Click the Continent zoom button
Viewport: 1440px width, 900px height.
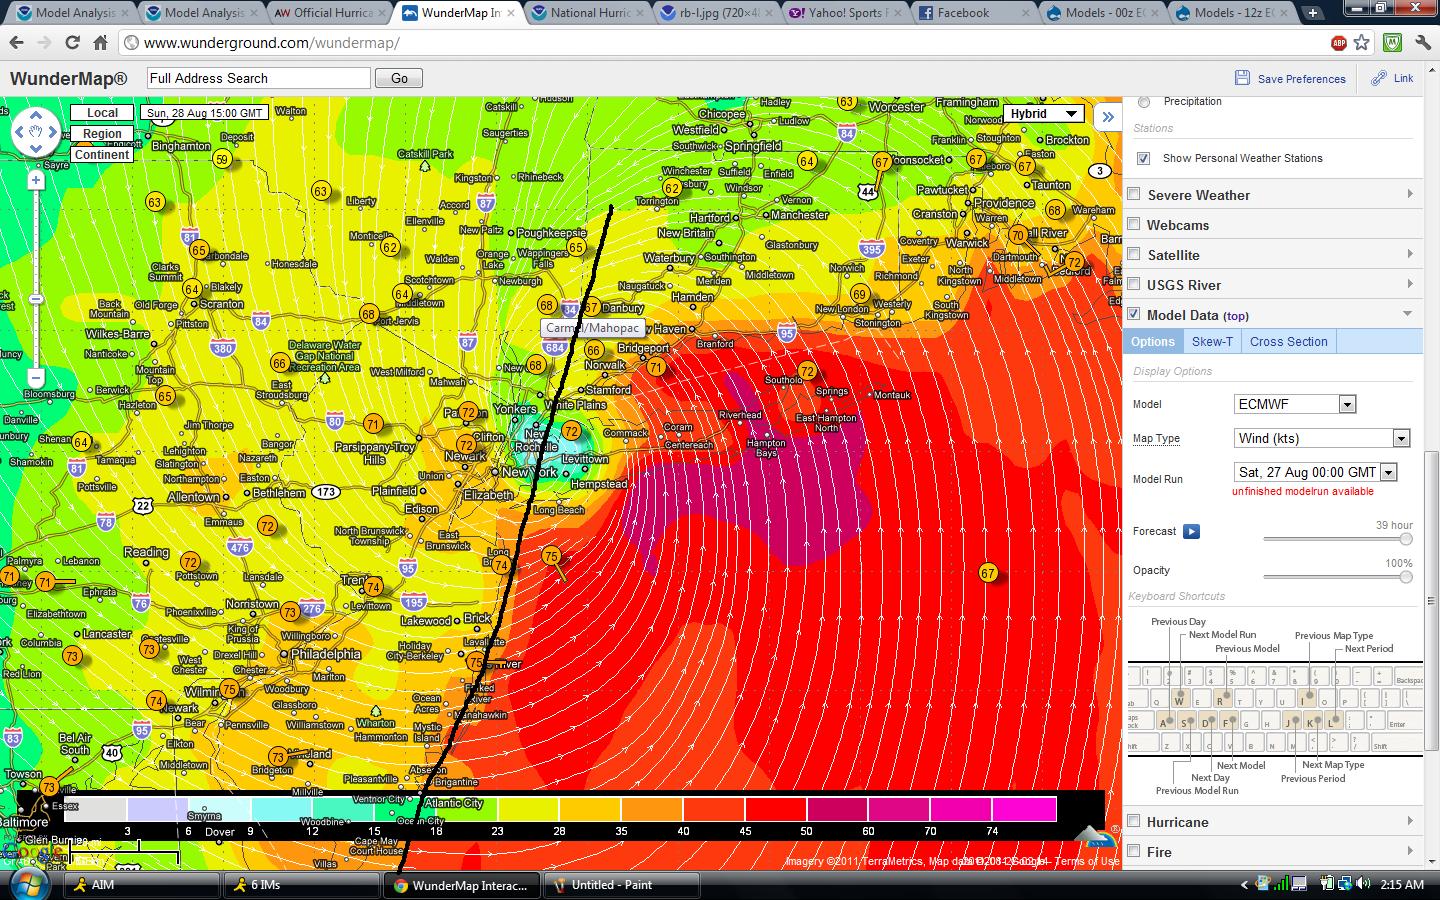(102, 155)
